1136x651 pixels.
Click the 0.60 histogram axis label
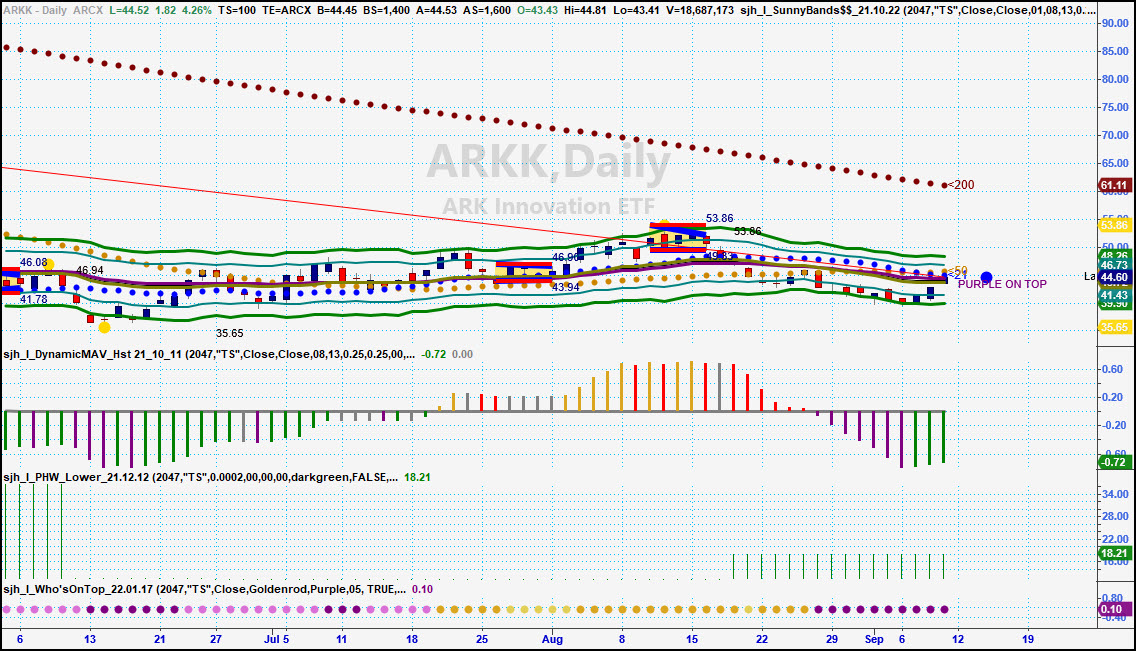pos(1113,369)
